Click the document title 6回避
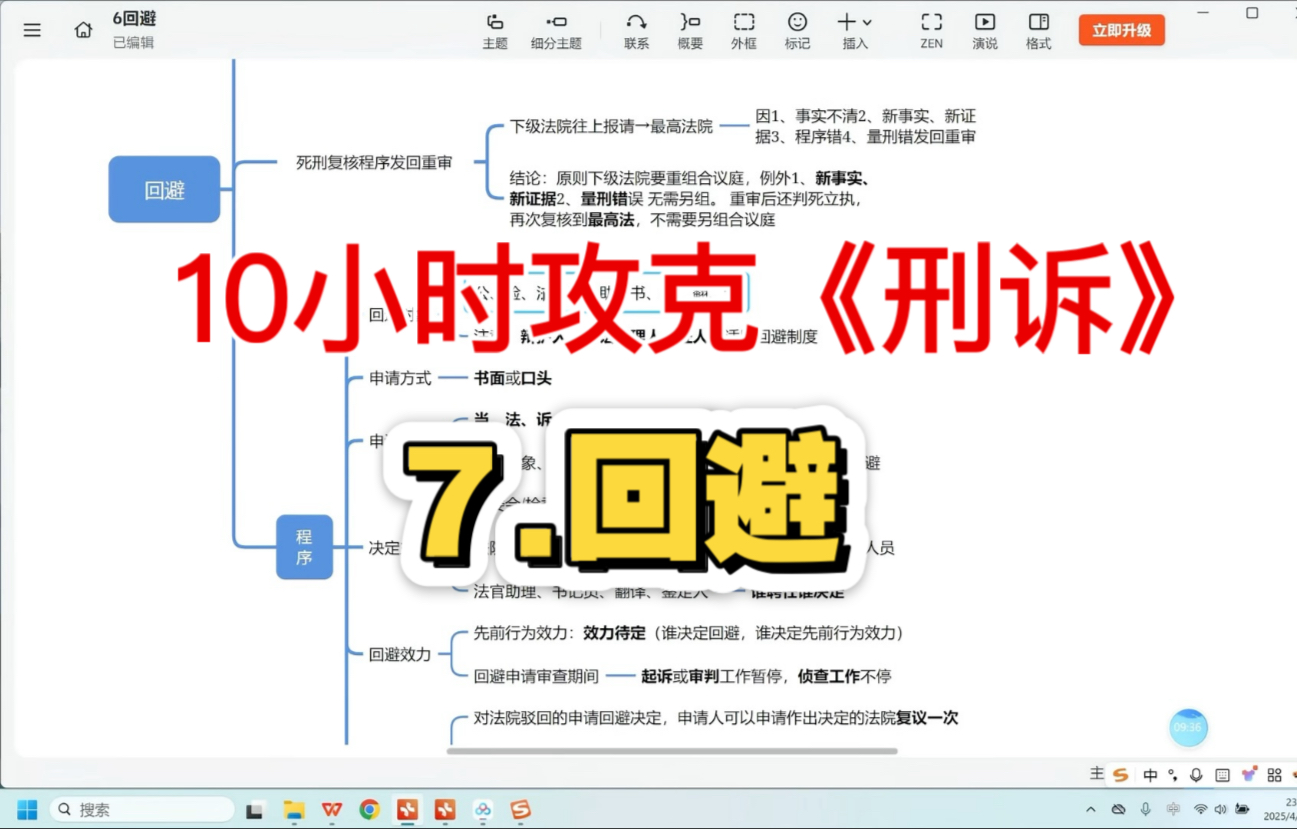 (134, 18)
